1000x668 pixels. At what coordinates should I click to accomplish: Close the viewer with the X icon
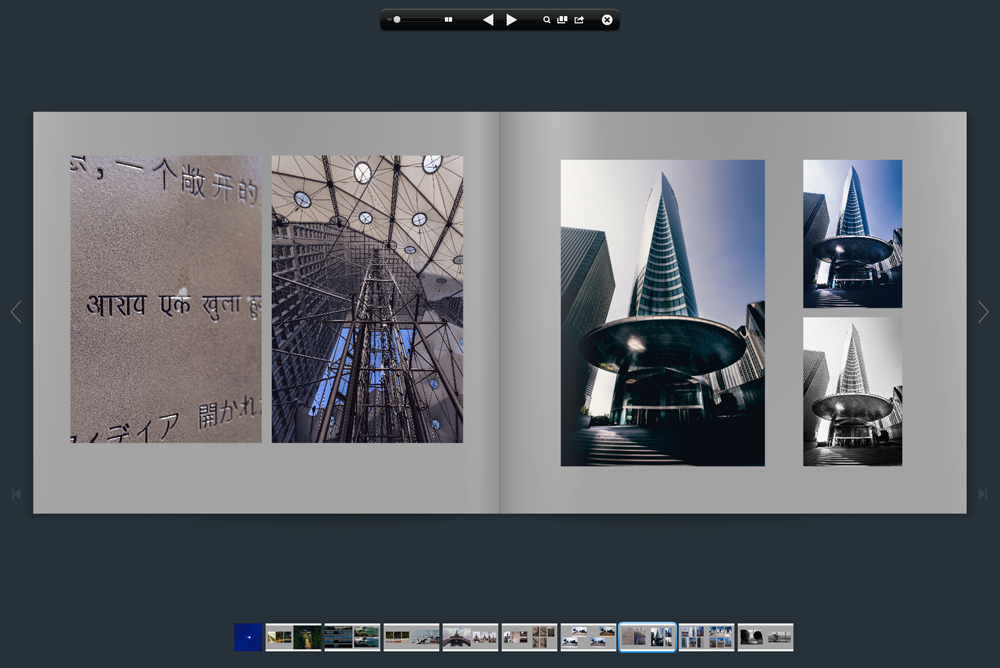pyautogui.click(x=607, y=20)
